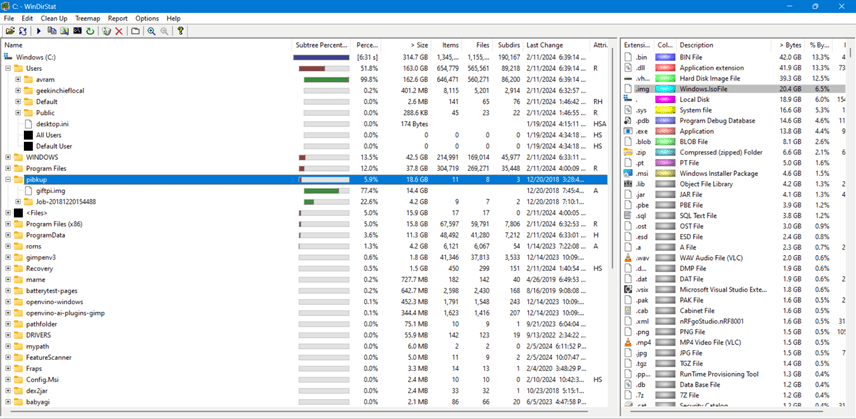This screenshot has height=419, width=856.
Task: Sort by the Items column header
Action: (x=446, y=45)
